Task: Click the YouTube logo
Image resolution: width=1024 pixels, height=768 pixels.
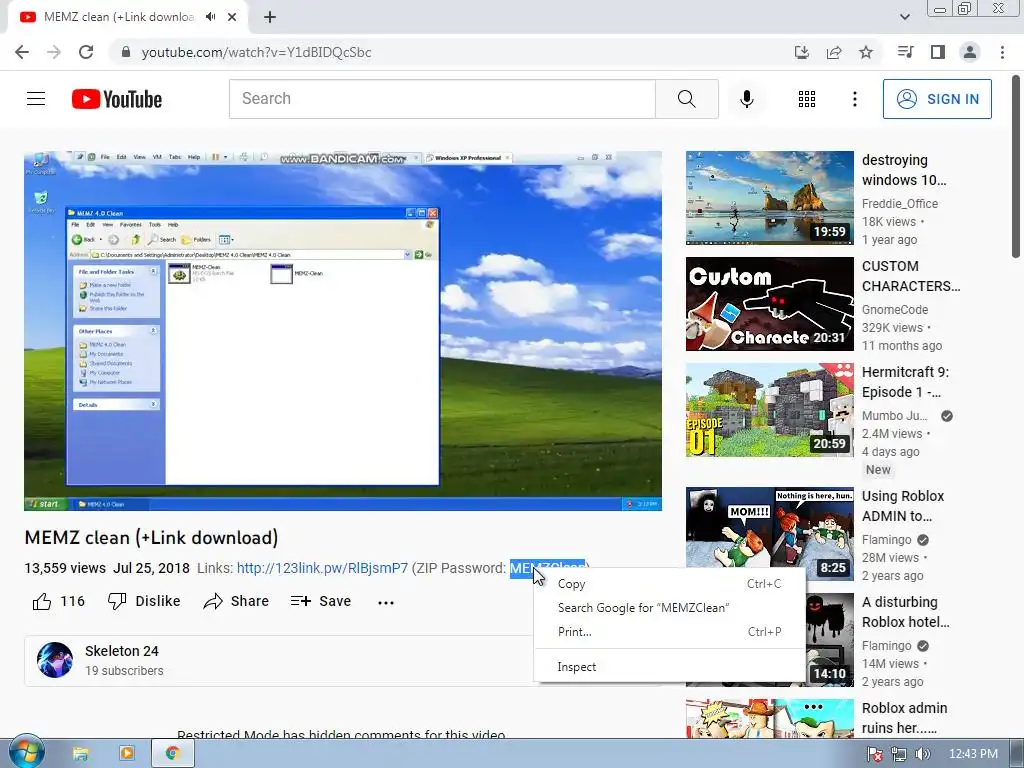Action: [x=117, y=99]
